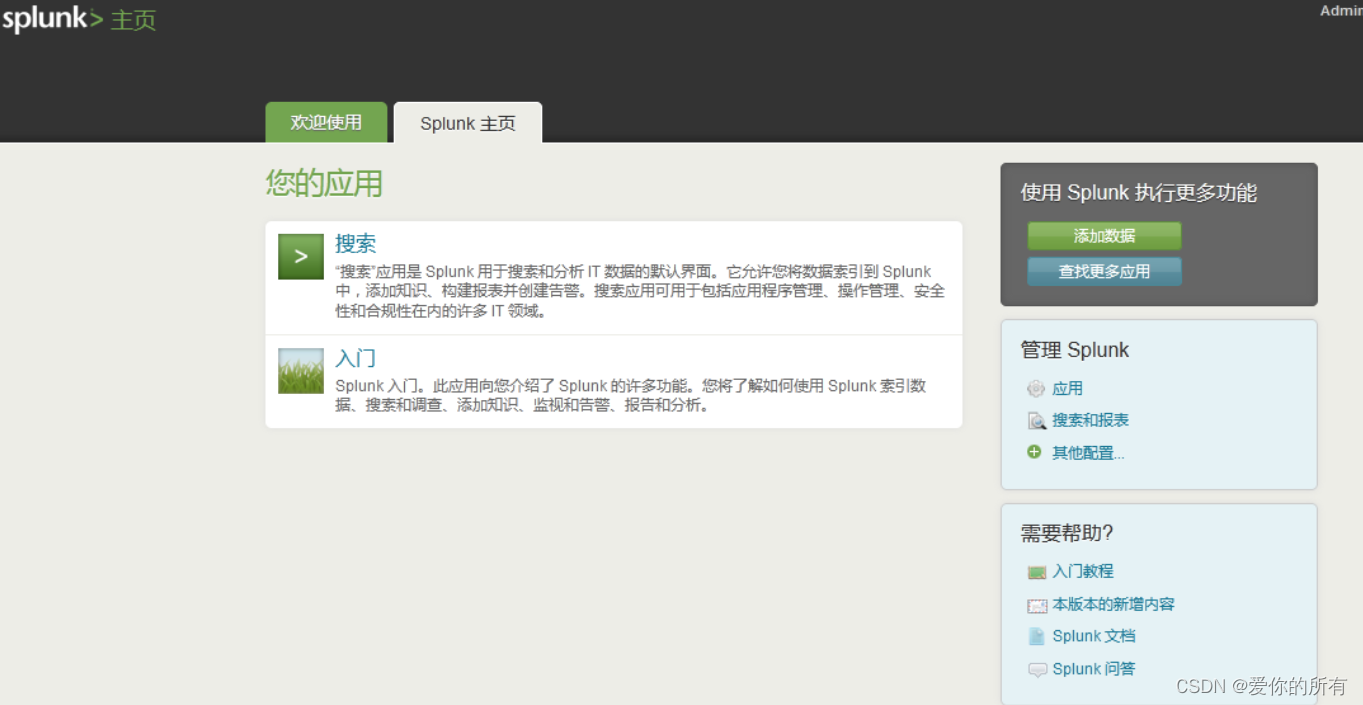Image resolution: width=1363 pixels, height=705 pixels.
Task: Expand 其他配置 options
Action: [x=1088, y=452]
